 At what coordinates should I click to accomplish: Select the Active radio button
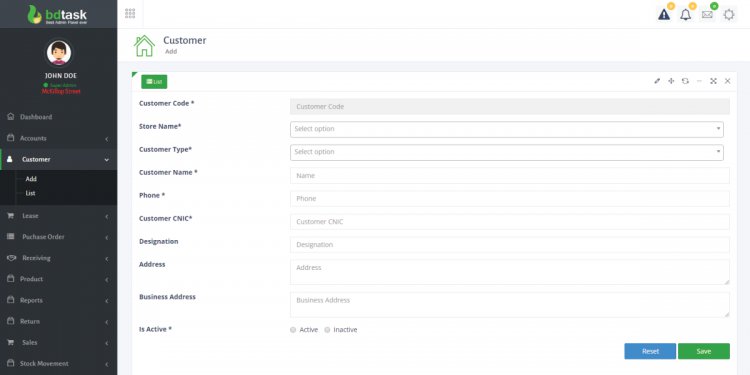coord(293,330)
